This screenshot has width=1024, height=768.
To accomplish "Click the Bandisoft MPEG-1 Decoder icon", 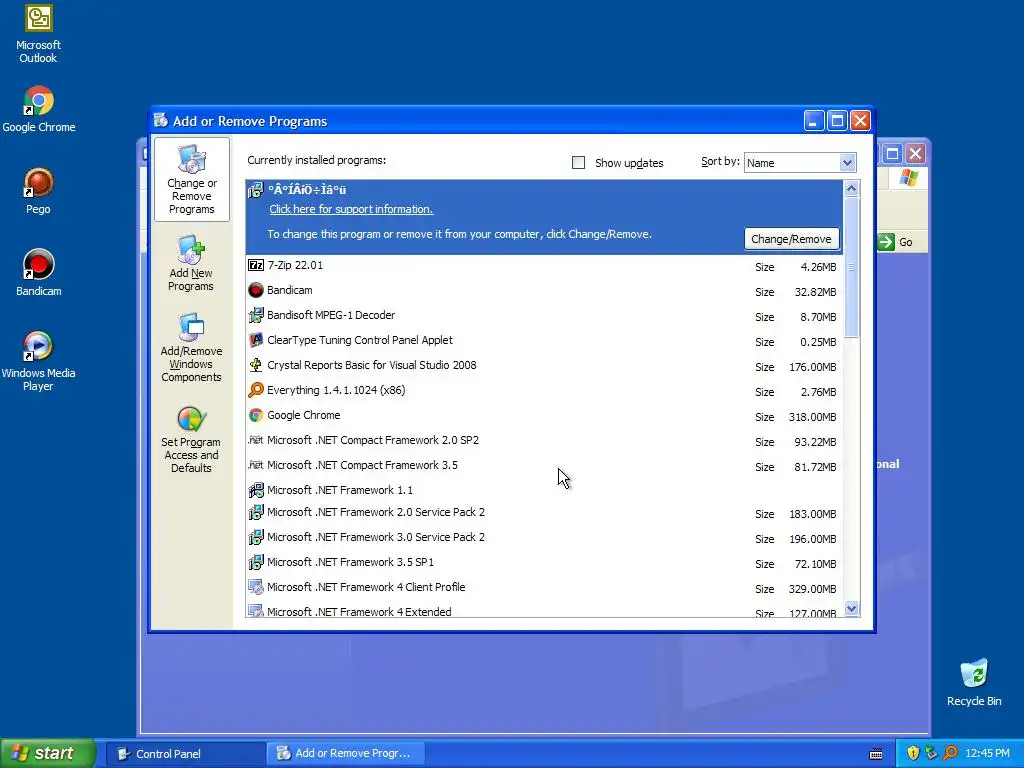I will point(256,315).
